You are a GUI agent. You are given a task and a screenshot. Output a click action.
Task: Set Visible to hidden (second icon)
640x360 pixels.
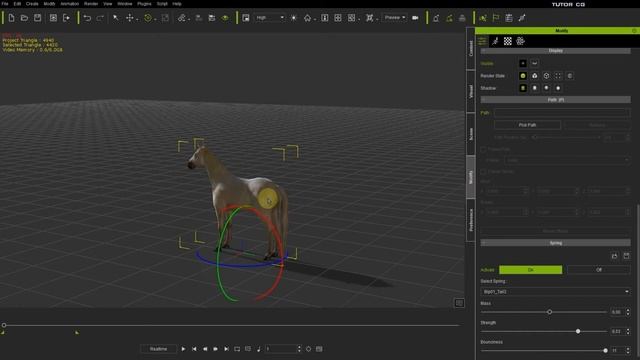tap(534, 63)
